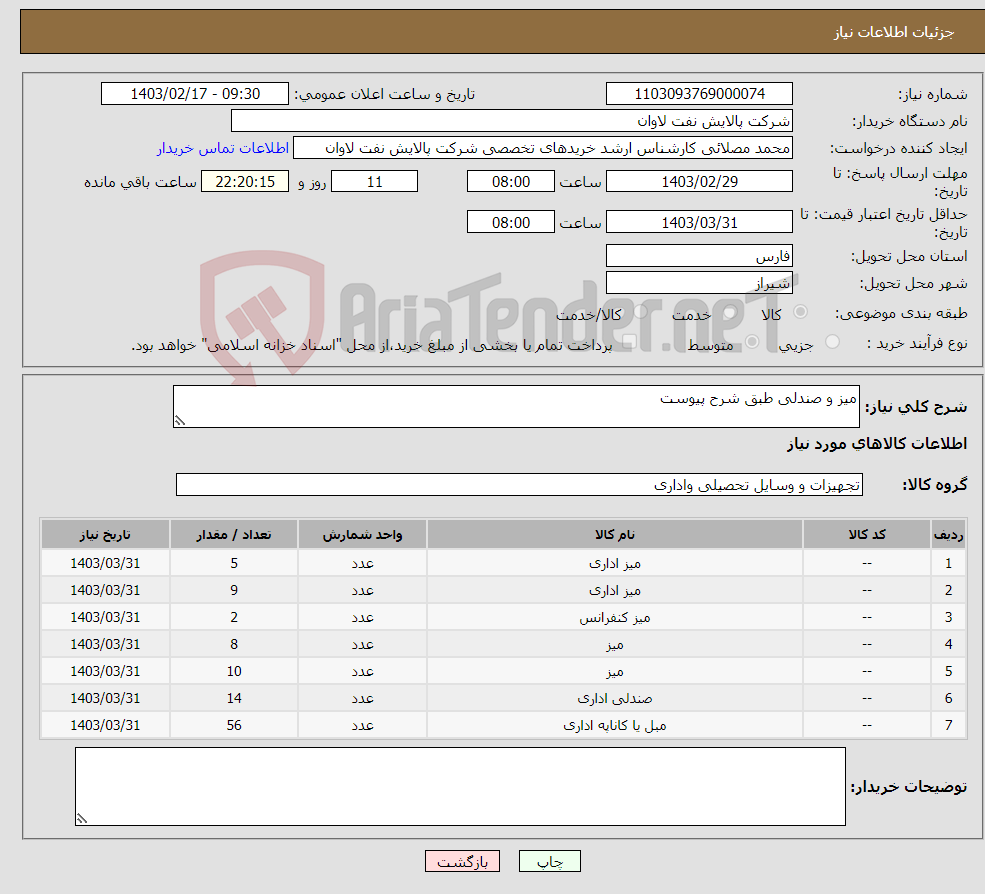The height and width of the screenshot is (894, 985).
Task: Click the date in the میز کنفرانس row
Action: tap(105, 617)
